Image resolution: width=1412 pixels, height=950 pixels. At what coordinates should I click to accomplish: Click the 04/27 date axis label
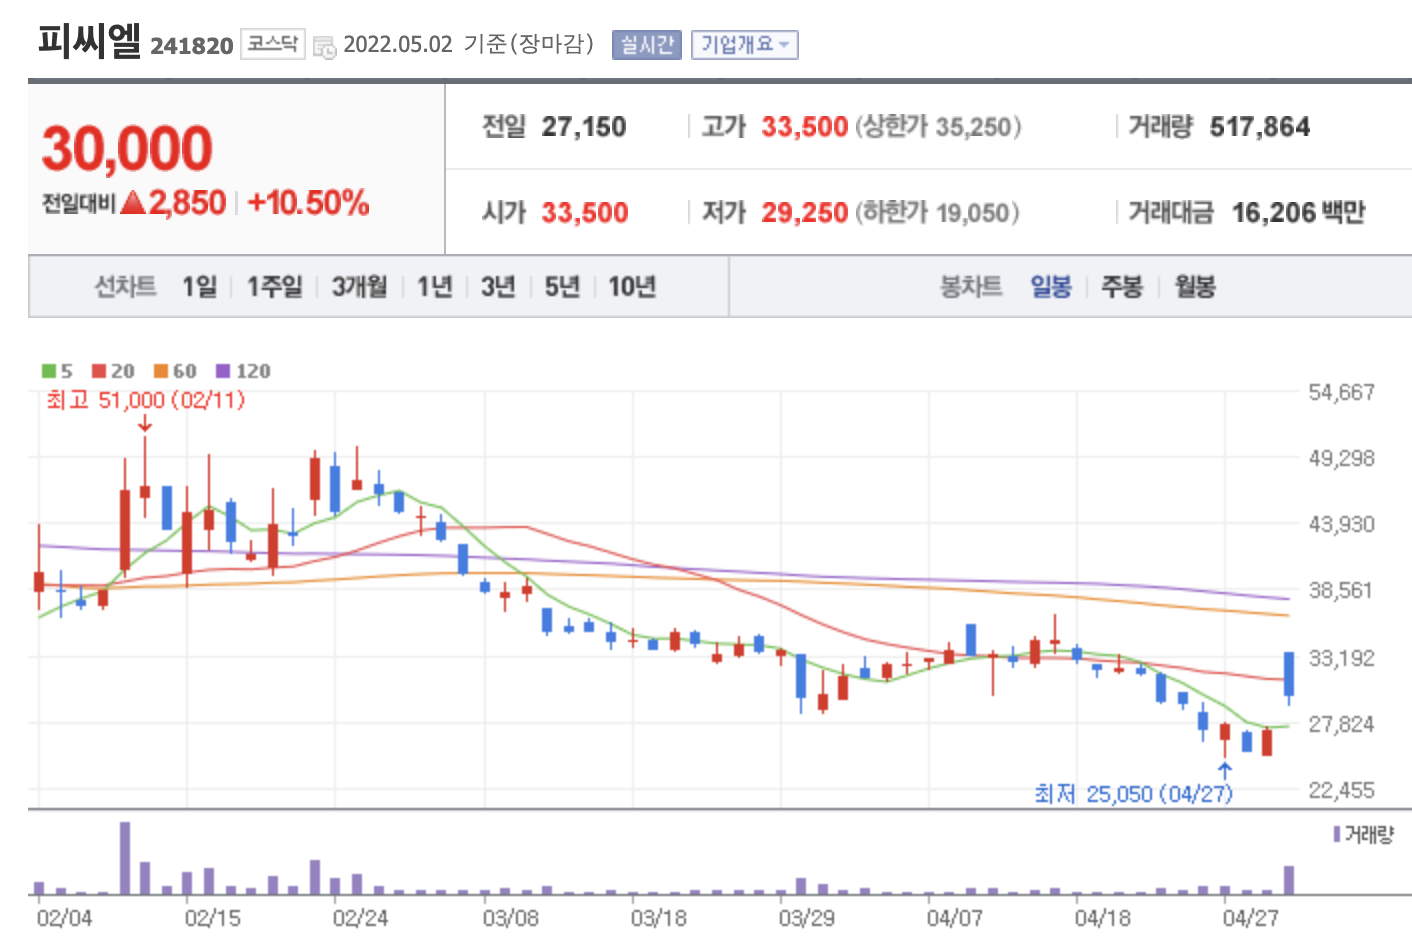[1250, 918]
